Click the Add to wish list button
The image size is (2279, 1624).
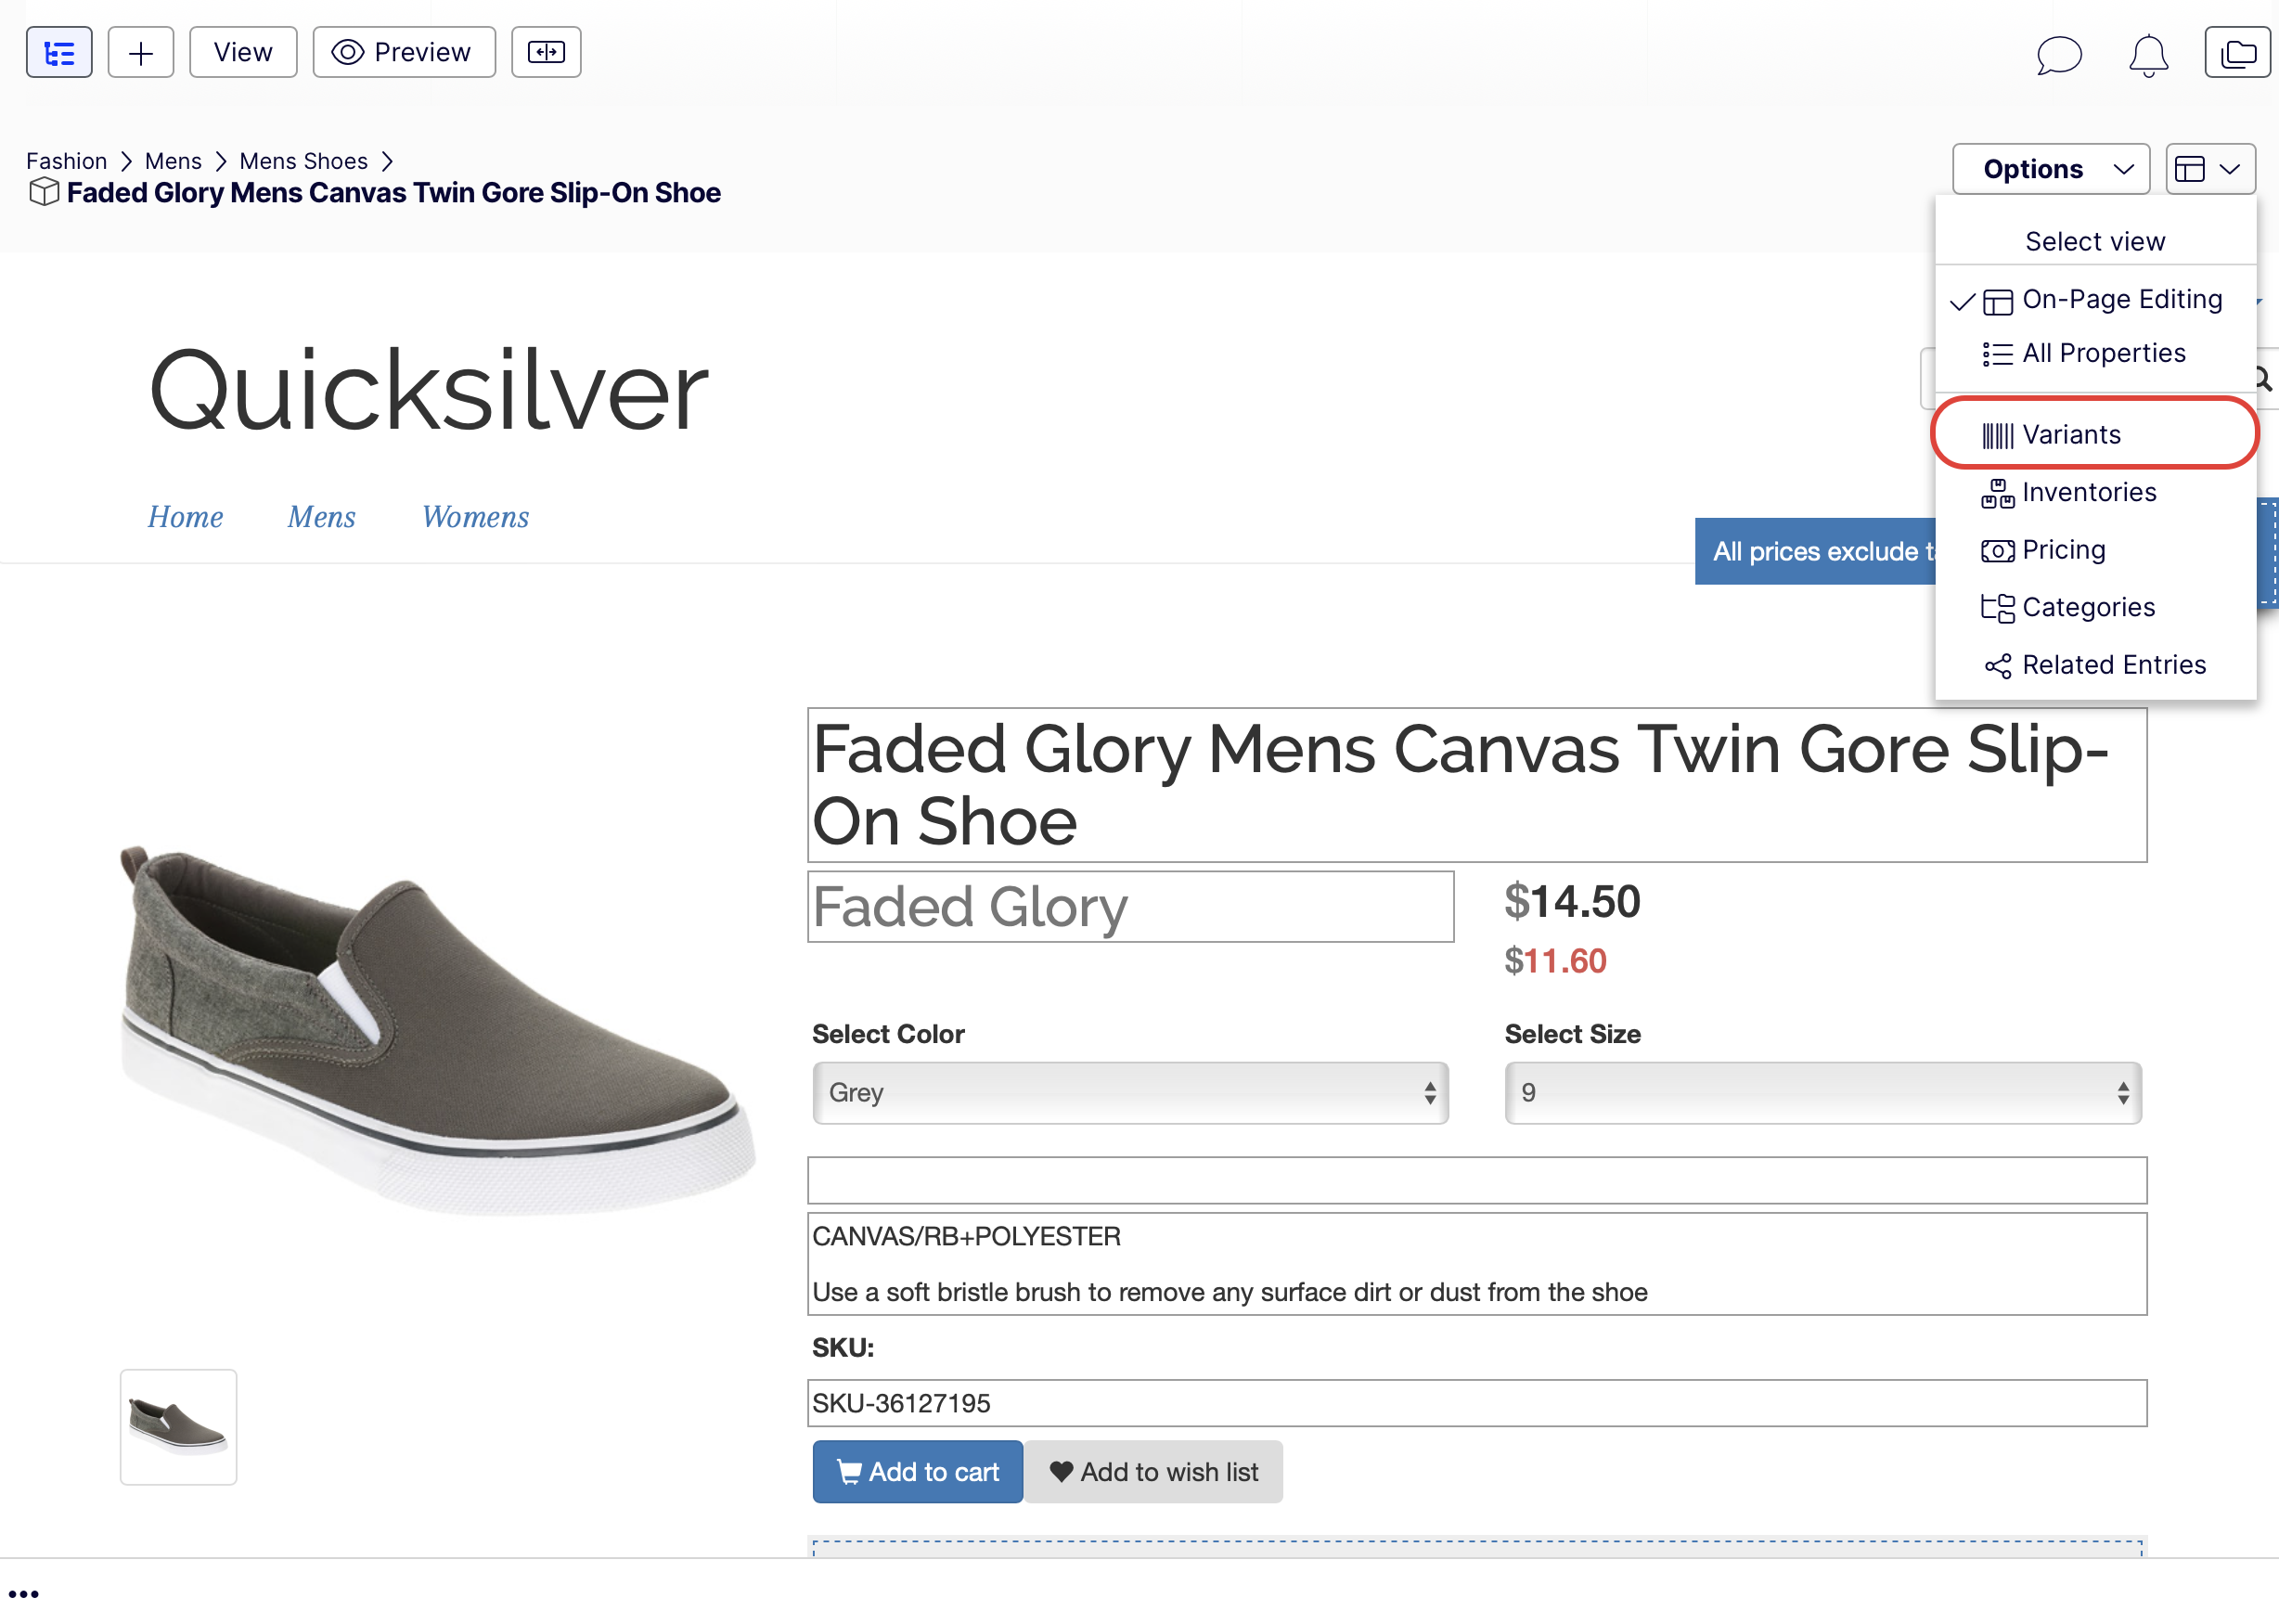coord(1154,1472)
